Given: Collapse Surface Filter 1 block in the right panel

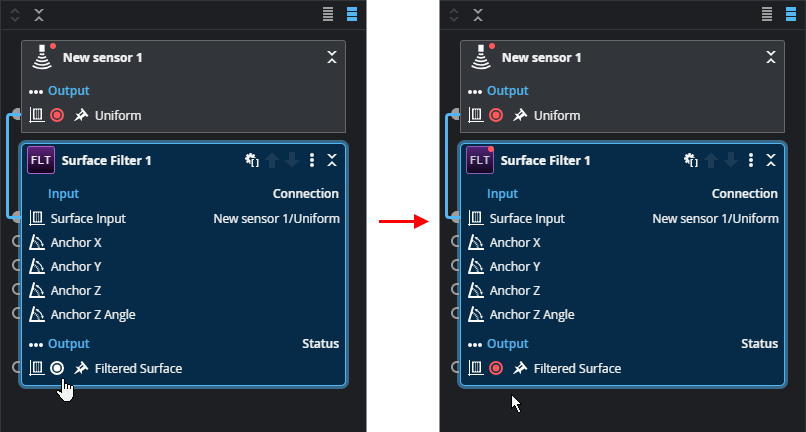Looking at the screenshot, I should click(771, 160).
